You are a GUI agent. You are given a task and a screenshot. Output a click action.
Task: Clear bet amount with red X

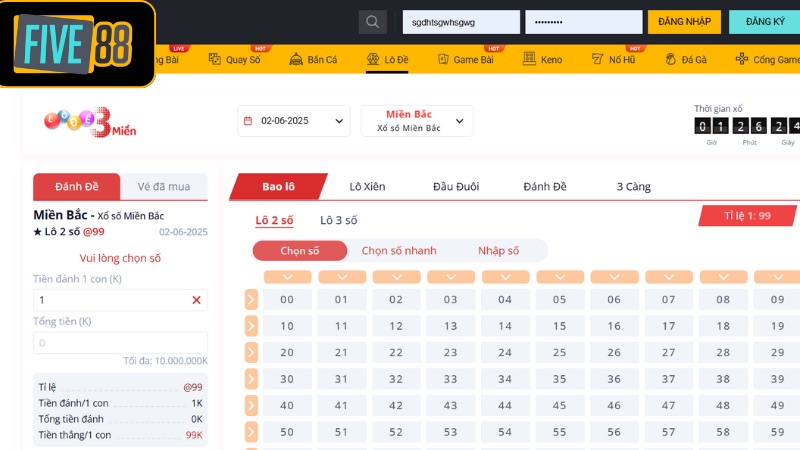(x=196, y=300)
